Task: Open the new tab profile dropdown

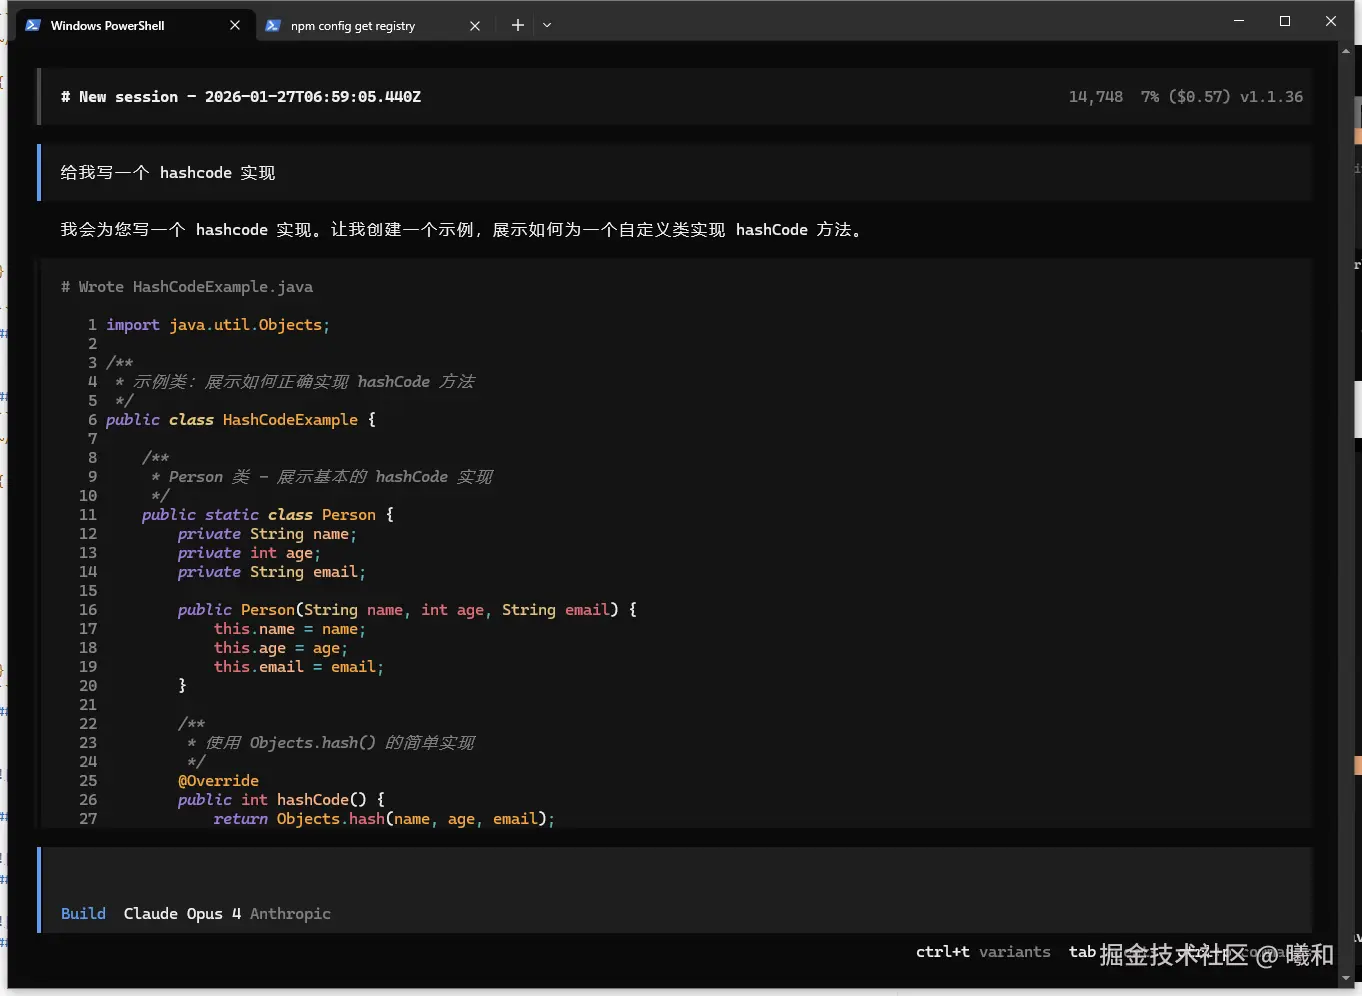Action: coord(547,25)
